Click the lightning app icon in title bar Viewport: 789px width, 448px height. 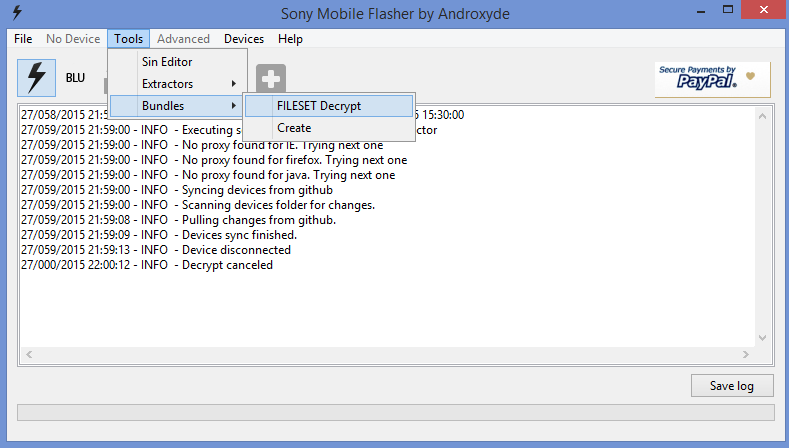[17, 13]
